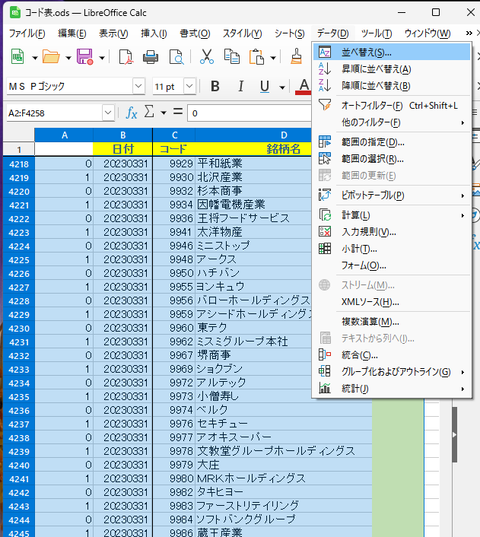This screenshot has height=537, width=480.
Task: Click the Sum sigma icon
Action: click(x=149, y=112)
